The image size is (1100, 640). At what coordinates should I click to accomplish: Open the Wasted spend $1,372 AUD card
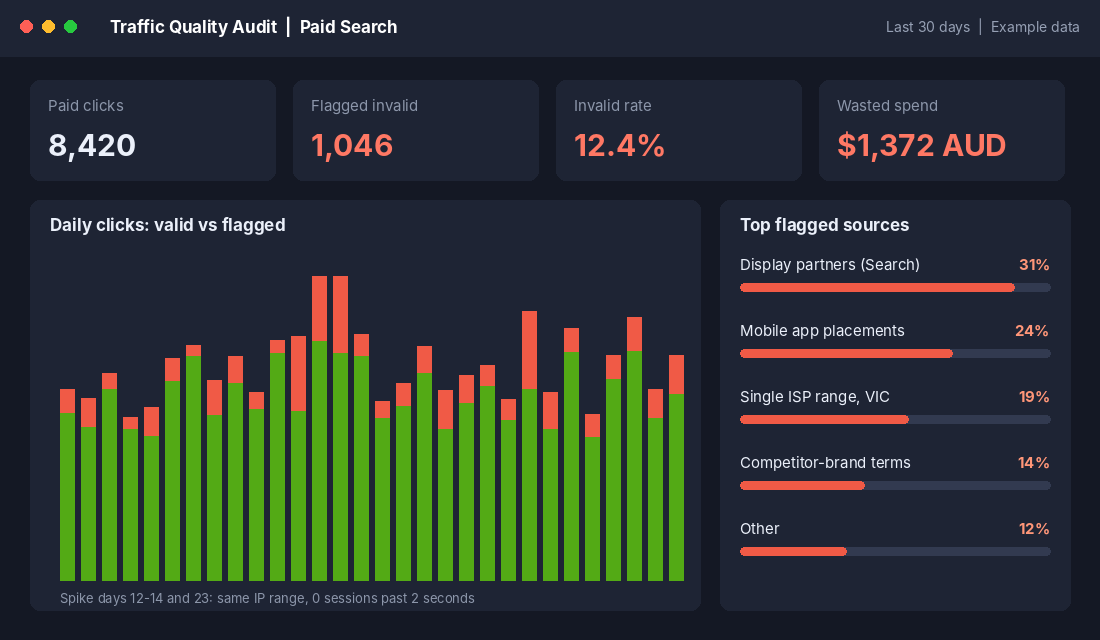click(942, 131)
